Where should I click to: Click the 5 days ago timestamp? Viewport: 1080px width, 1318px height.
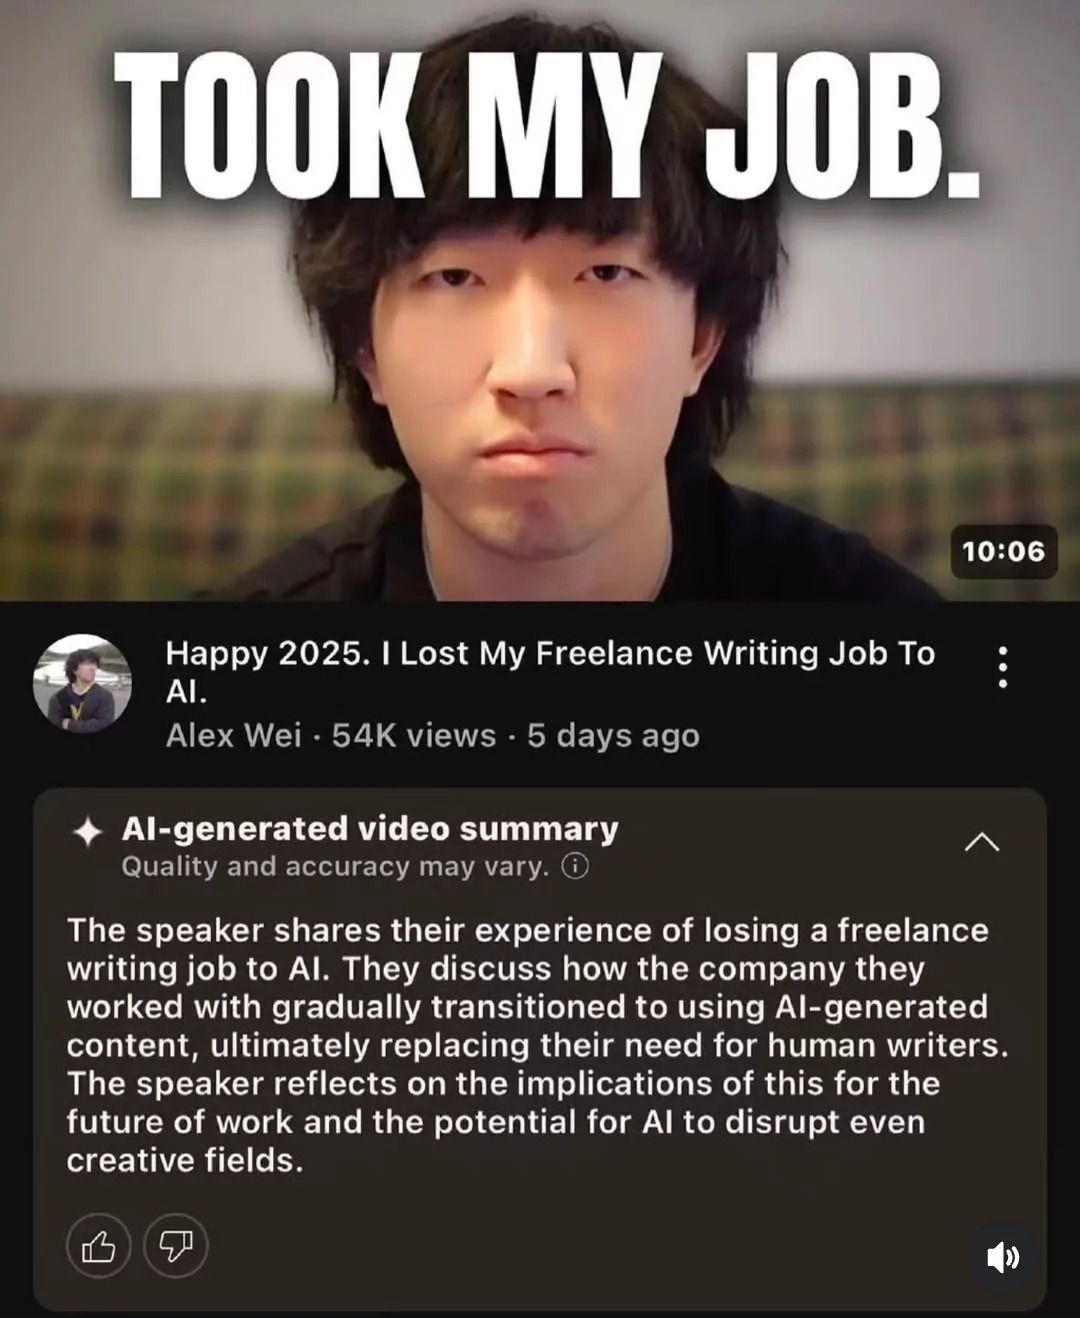coord(613,736)
